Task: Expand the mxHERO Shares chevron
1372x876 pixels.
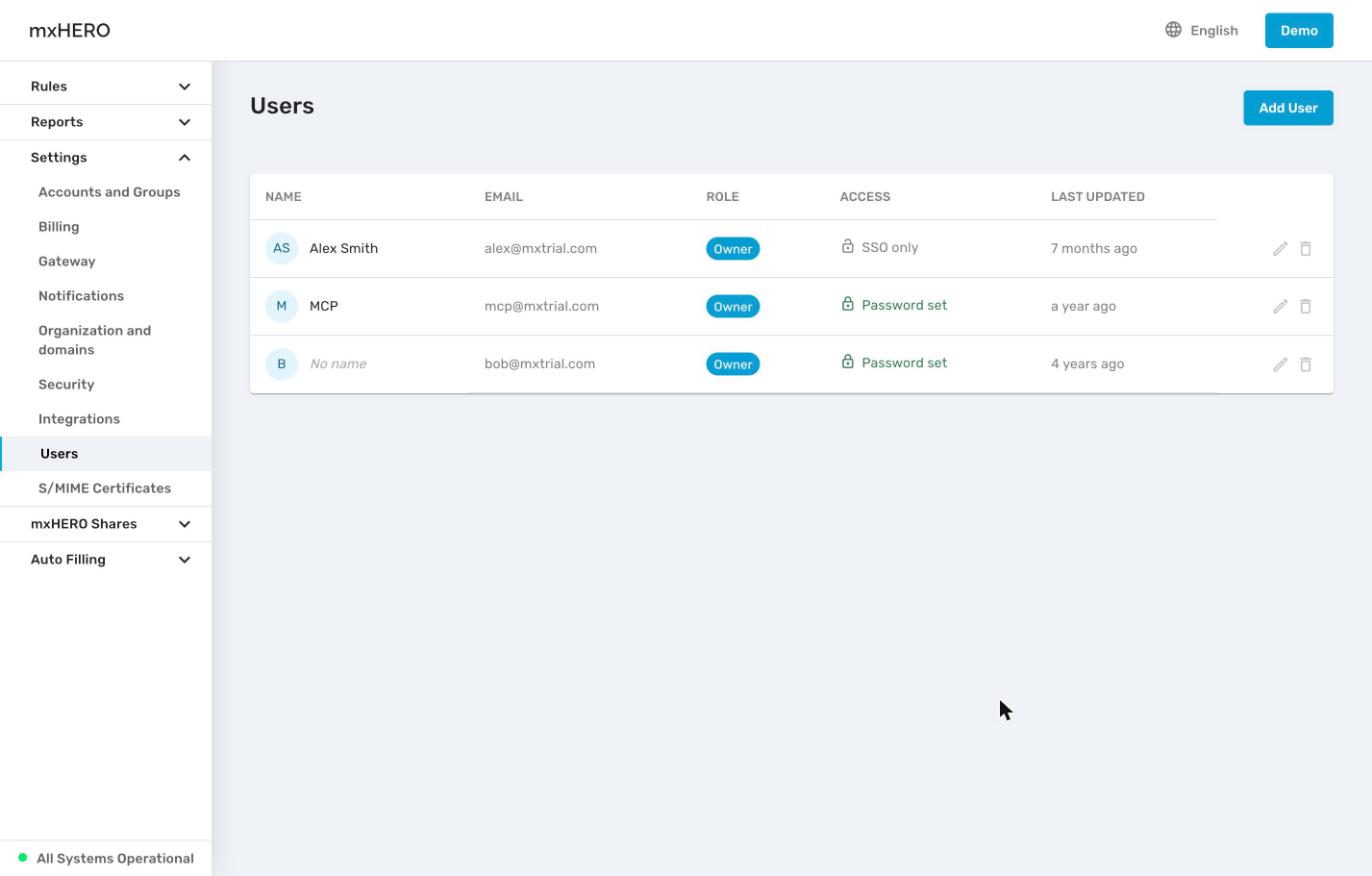Action: 184,524
